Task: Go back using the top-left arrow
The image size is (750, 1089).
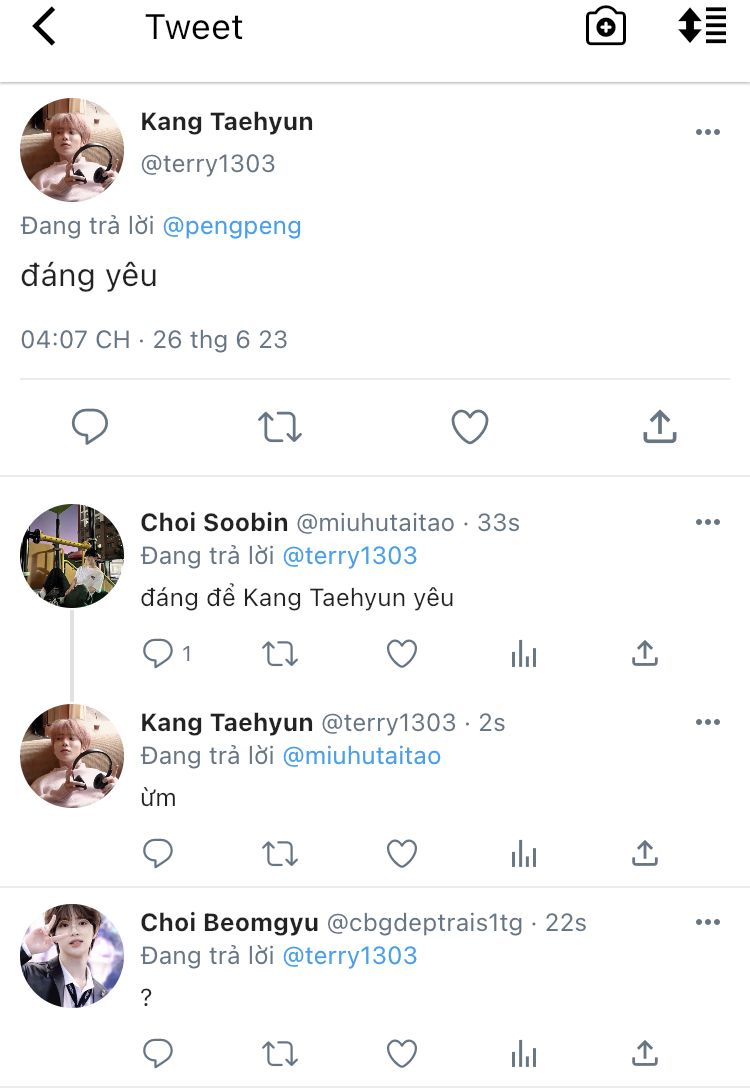Action: (x=44, y=27)
